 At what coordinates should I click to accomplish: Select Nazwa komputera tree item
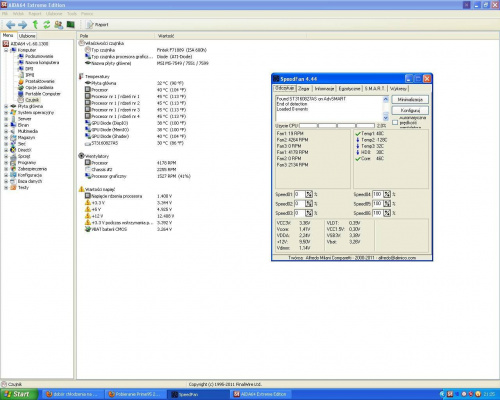(42, 62)
